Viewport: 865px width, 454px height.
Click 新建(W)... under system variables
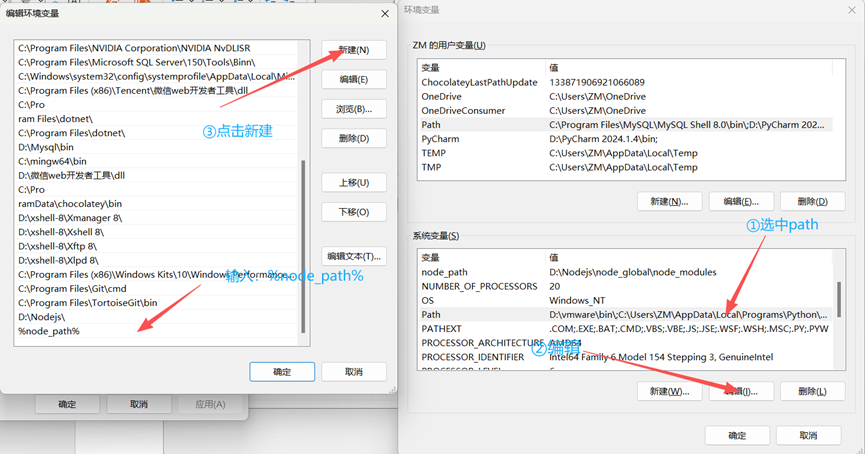point(669,391)
